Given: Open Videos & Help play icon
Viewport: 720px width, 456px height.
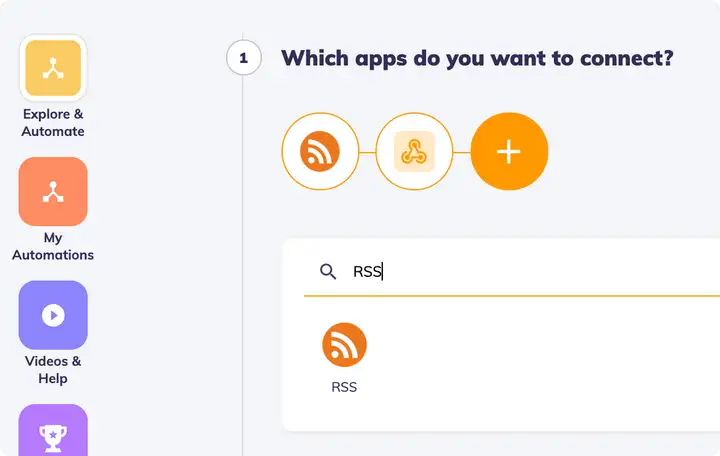Looking at the screenshot, I should pyautogui.click(x=53, y=315).
